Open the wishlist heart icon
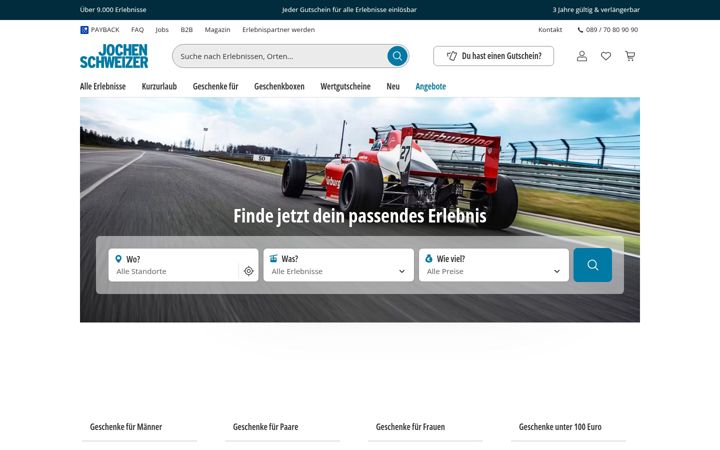This screenshot has height=450, width=720. 606,56
